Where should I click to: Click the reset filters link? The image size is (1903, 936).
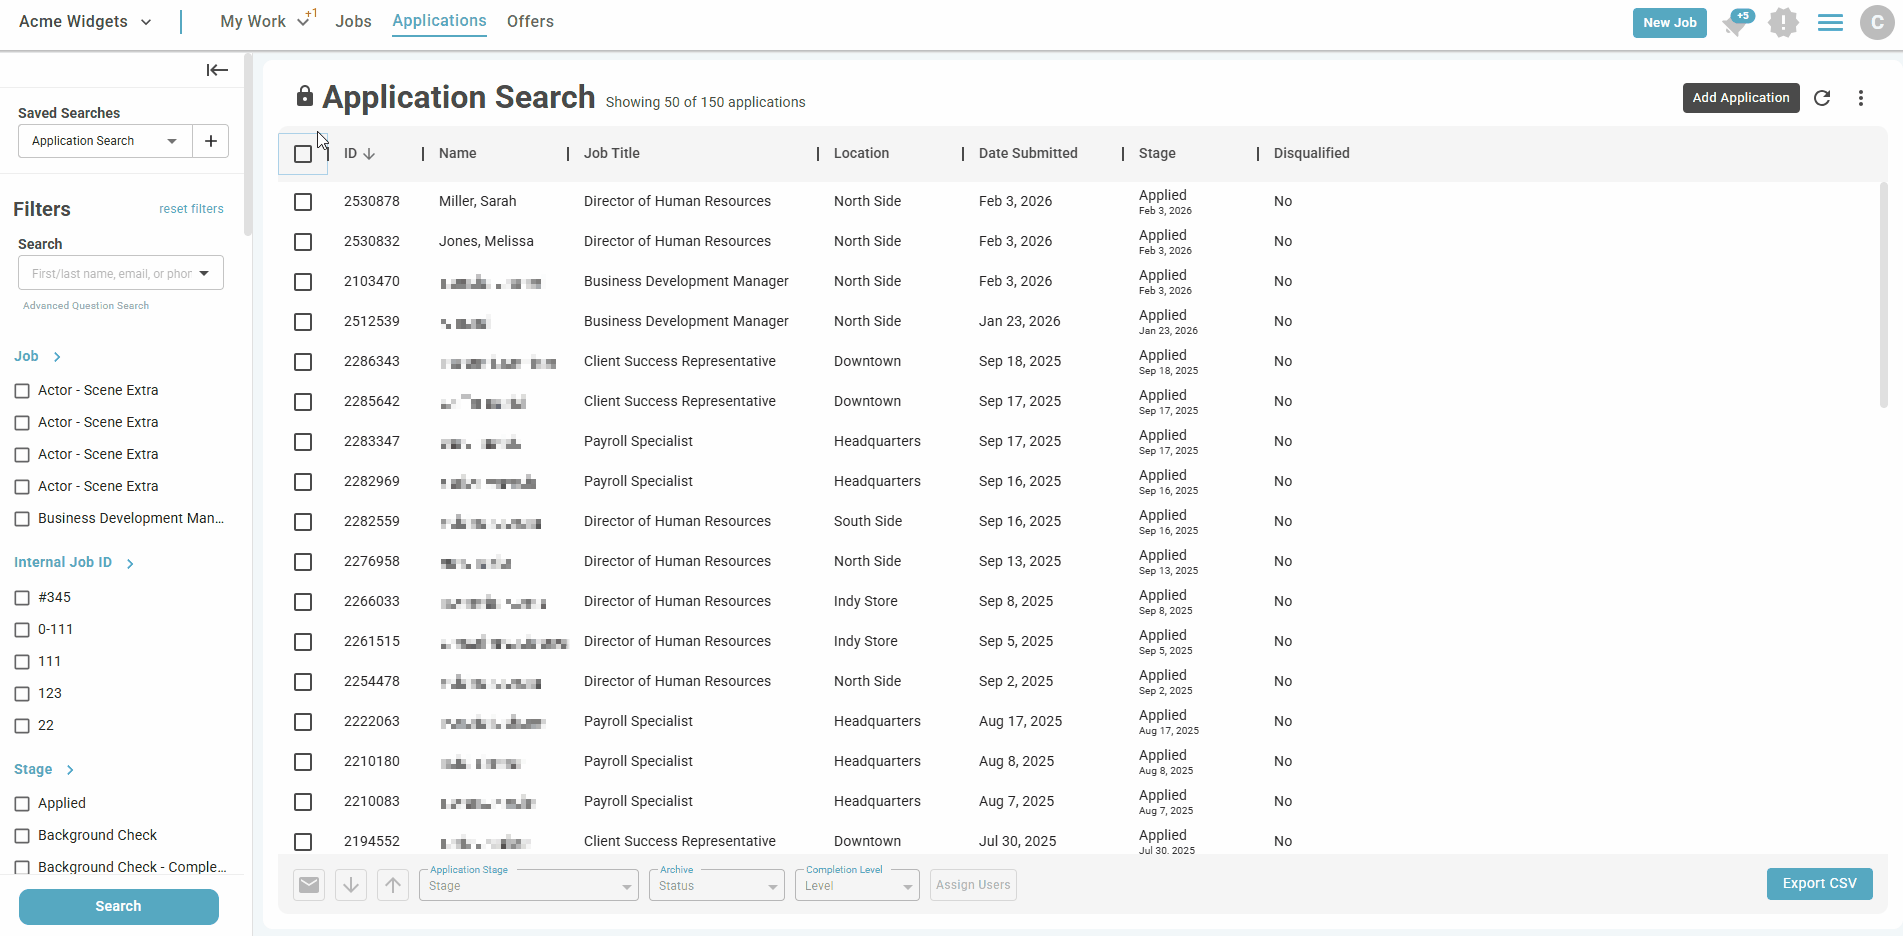pos(191,209)
